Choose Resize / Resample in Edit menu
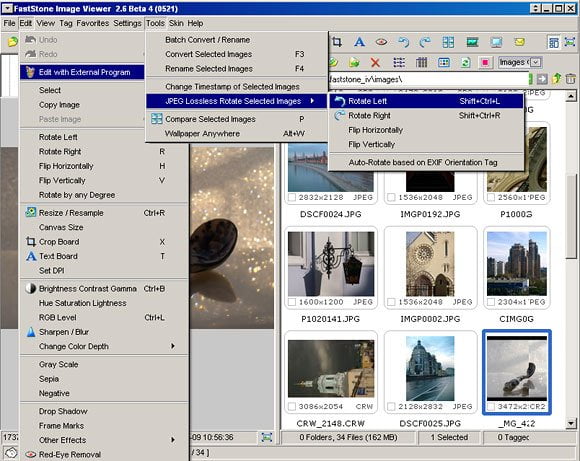The height and width of the screenshot is (461, 580). (x=104, y=213)
